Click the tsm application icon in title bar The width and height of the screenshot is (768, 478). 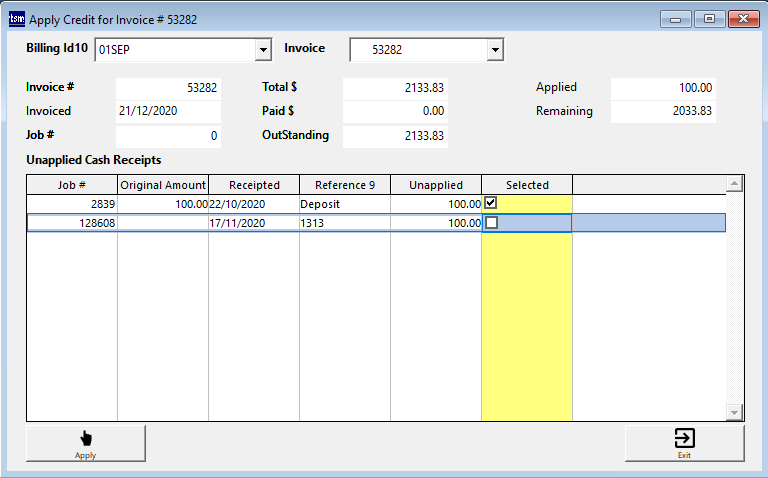click(15, 19)
